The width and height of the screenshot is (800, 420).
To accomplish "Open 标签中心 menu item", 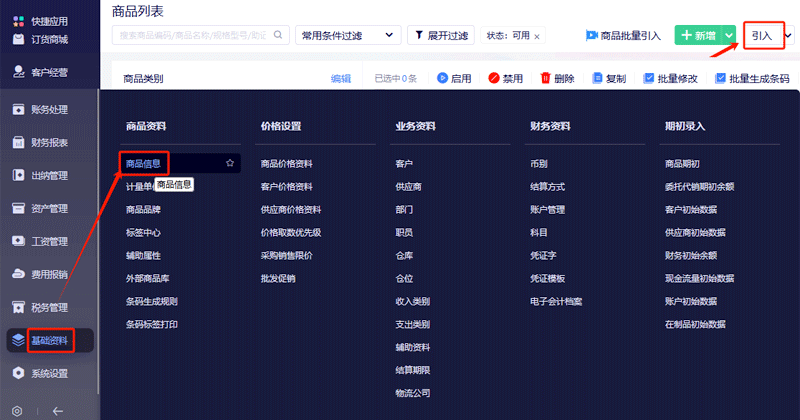I will (143, 232).
